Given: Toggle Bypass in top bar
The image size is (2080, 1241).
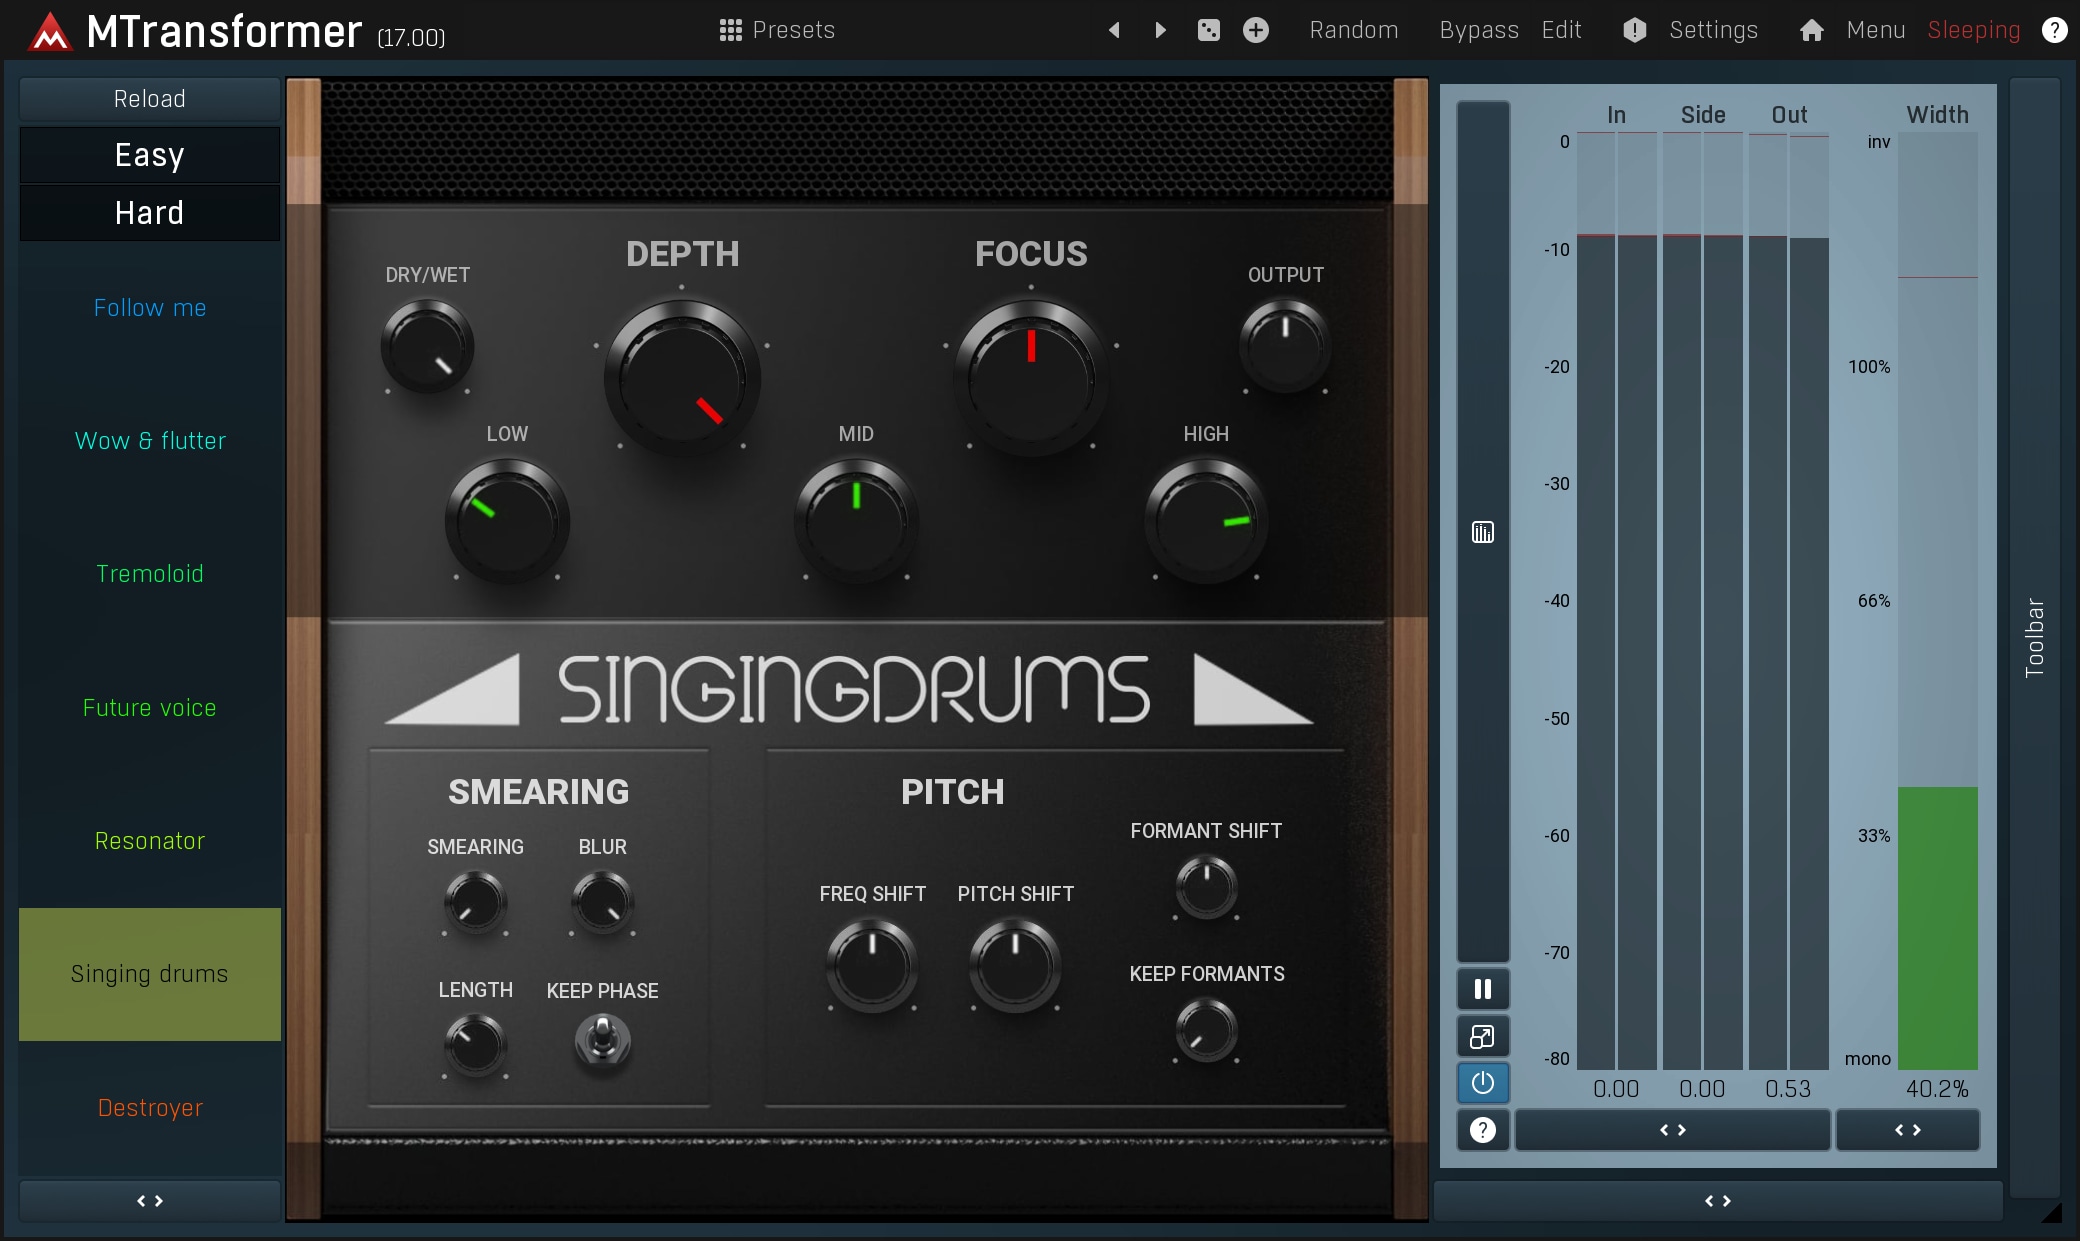Looking at the screenshot, I should point(1478,30).
